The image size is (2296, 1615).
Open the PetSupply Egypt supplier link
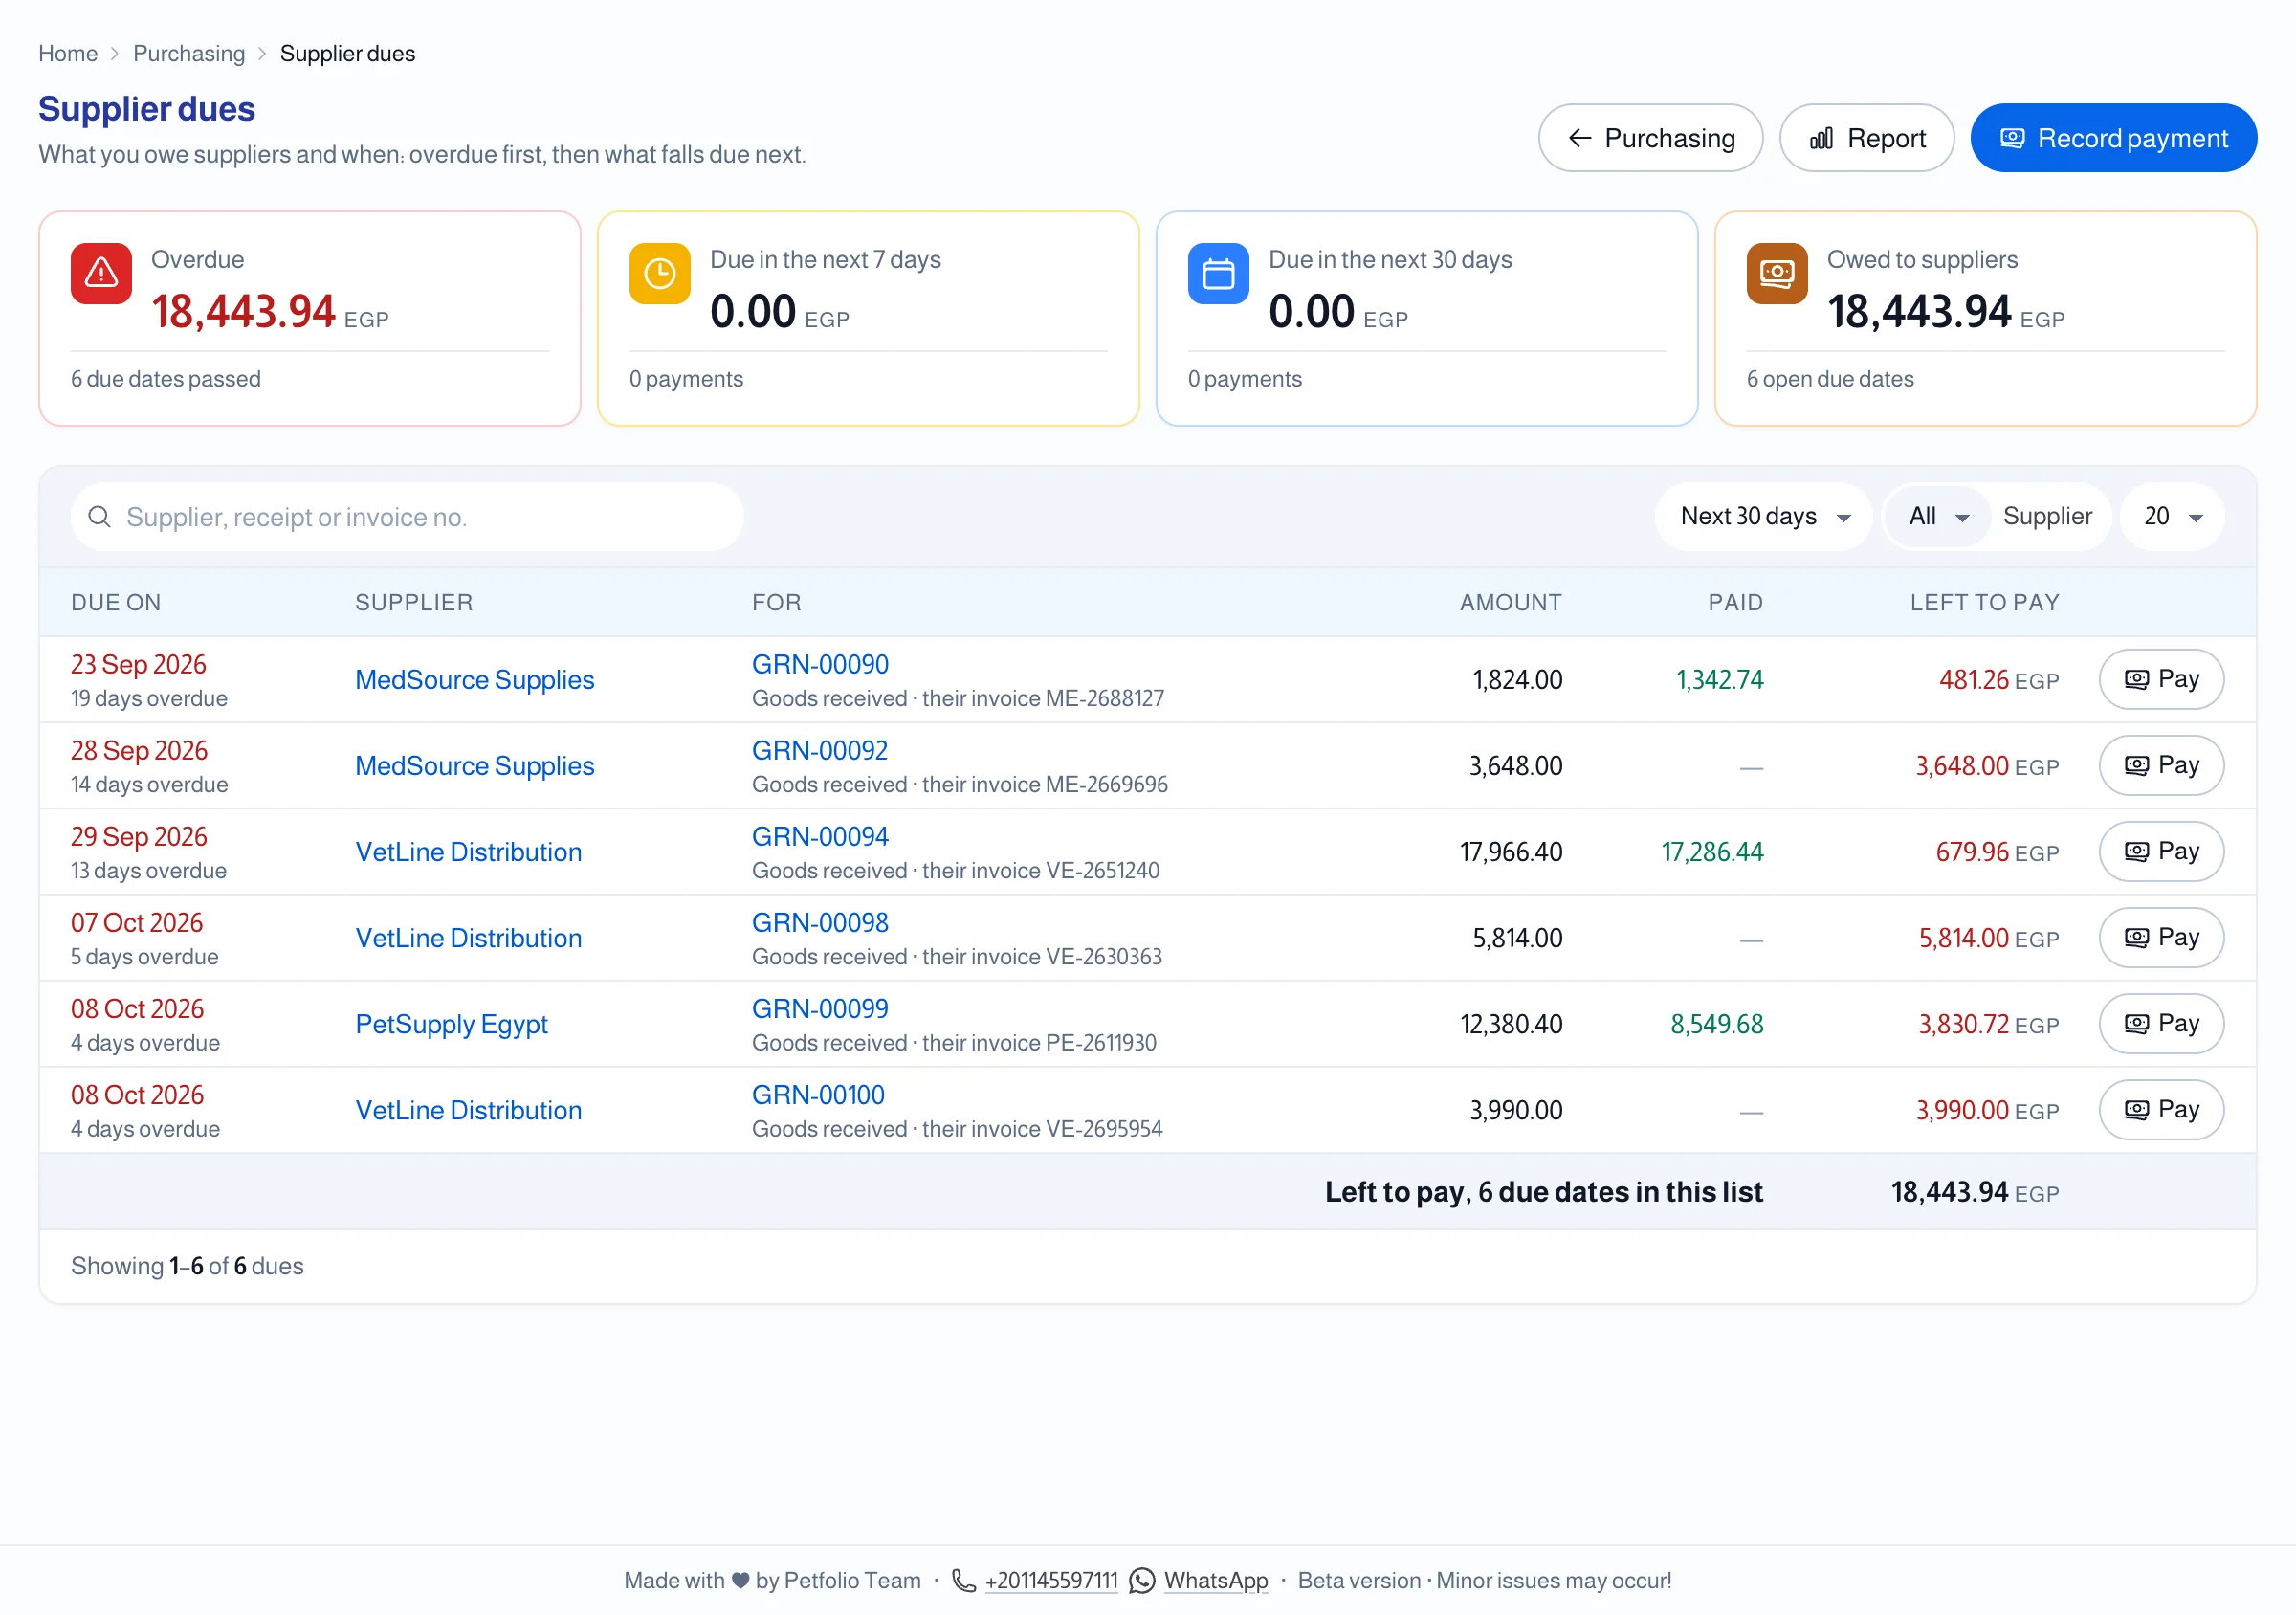click(x=452, y=1024)
